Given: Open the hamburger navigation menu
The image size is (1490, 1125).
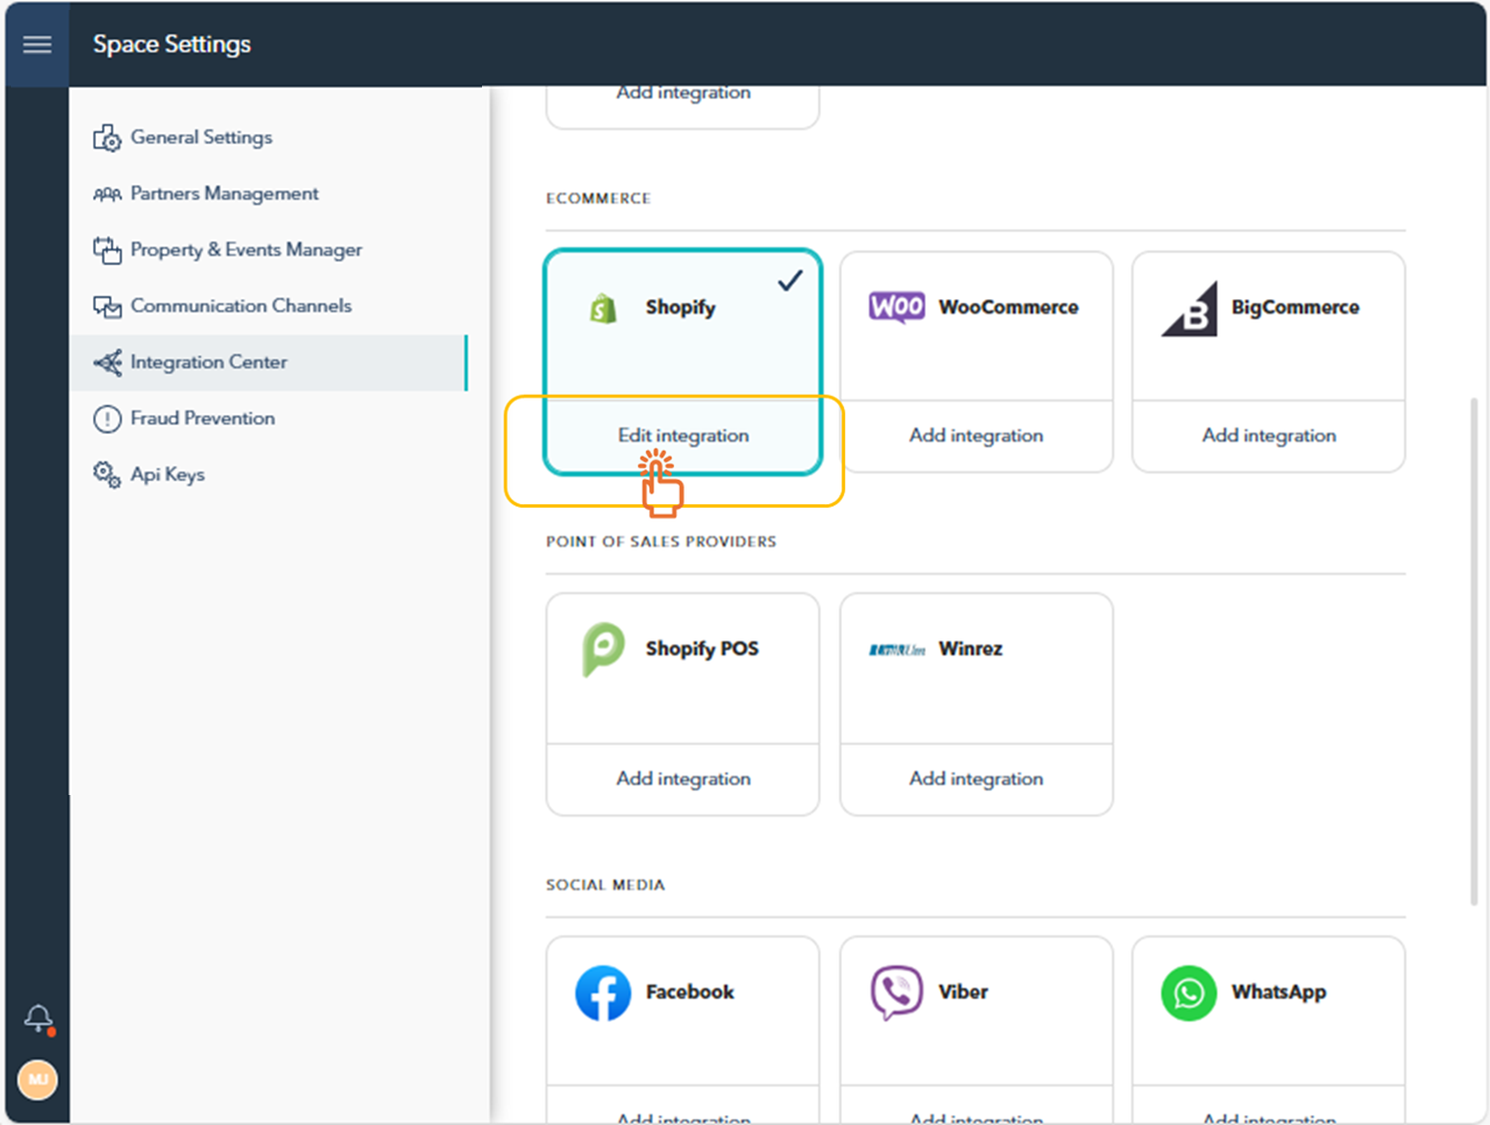Looking at the screenshot, I should [37, 44].
